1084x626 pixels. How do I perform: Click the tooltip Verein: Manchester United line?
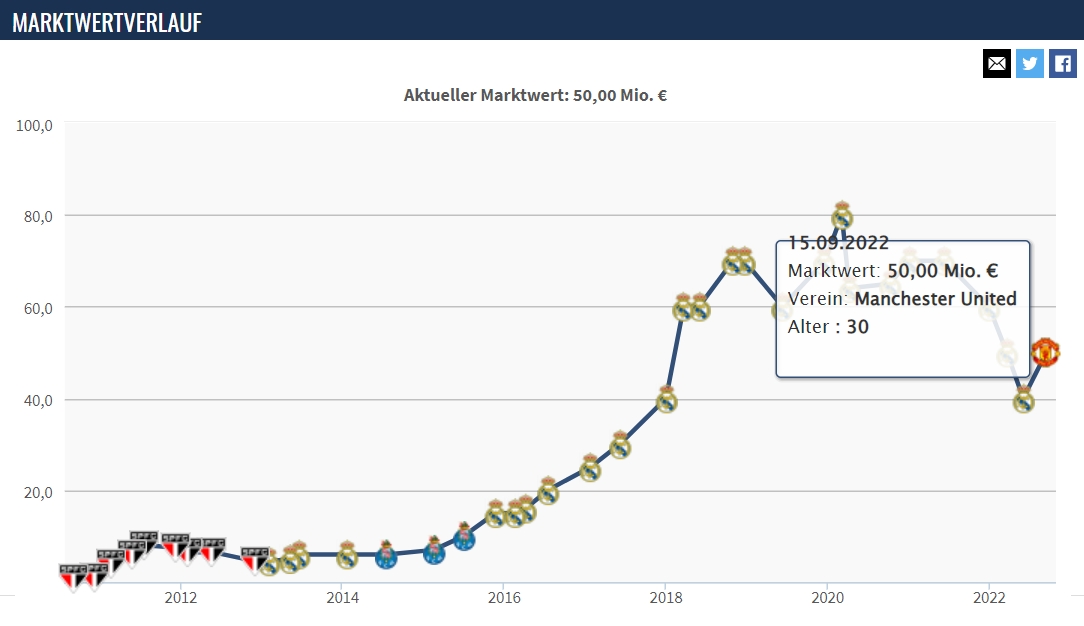click(902, 298)
